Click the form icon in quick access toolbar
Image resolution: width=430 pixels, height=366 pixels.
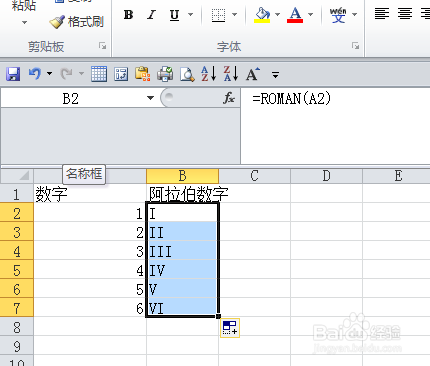(x=121, y=74)
